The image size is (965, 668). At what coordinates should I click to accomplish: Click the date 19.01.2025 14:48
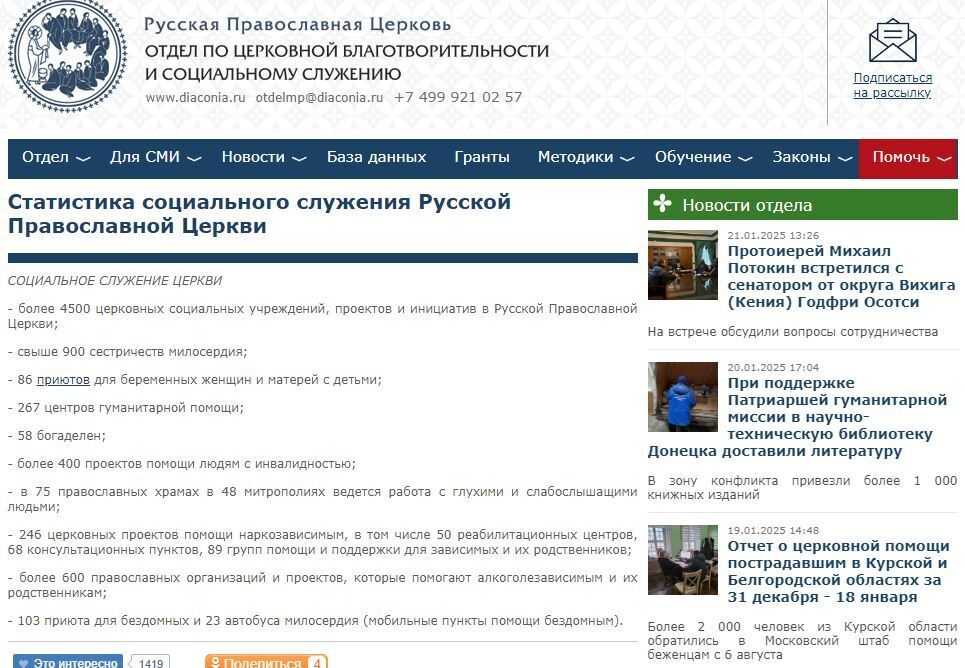(773, 530)
